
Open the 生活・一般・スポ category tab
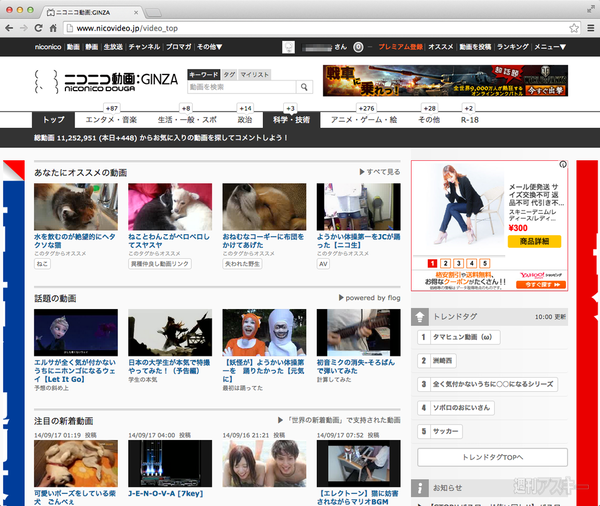click(x=187, y=120)
